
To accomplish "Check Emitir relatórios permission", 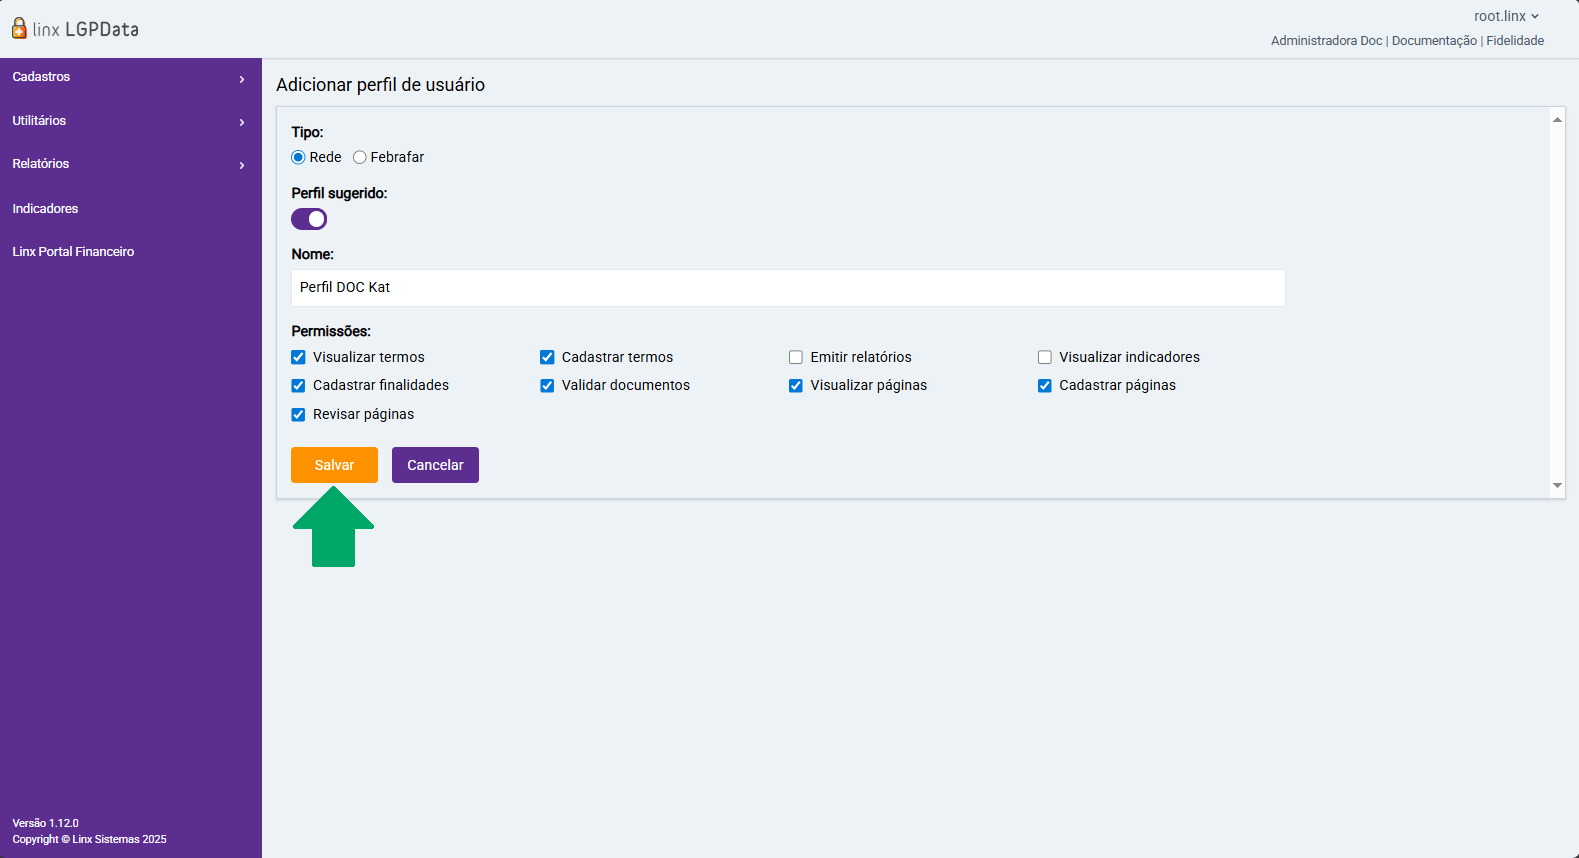I will pyautogui.click(x=796, y=357).
